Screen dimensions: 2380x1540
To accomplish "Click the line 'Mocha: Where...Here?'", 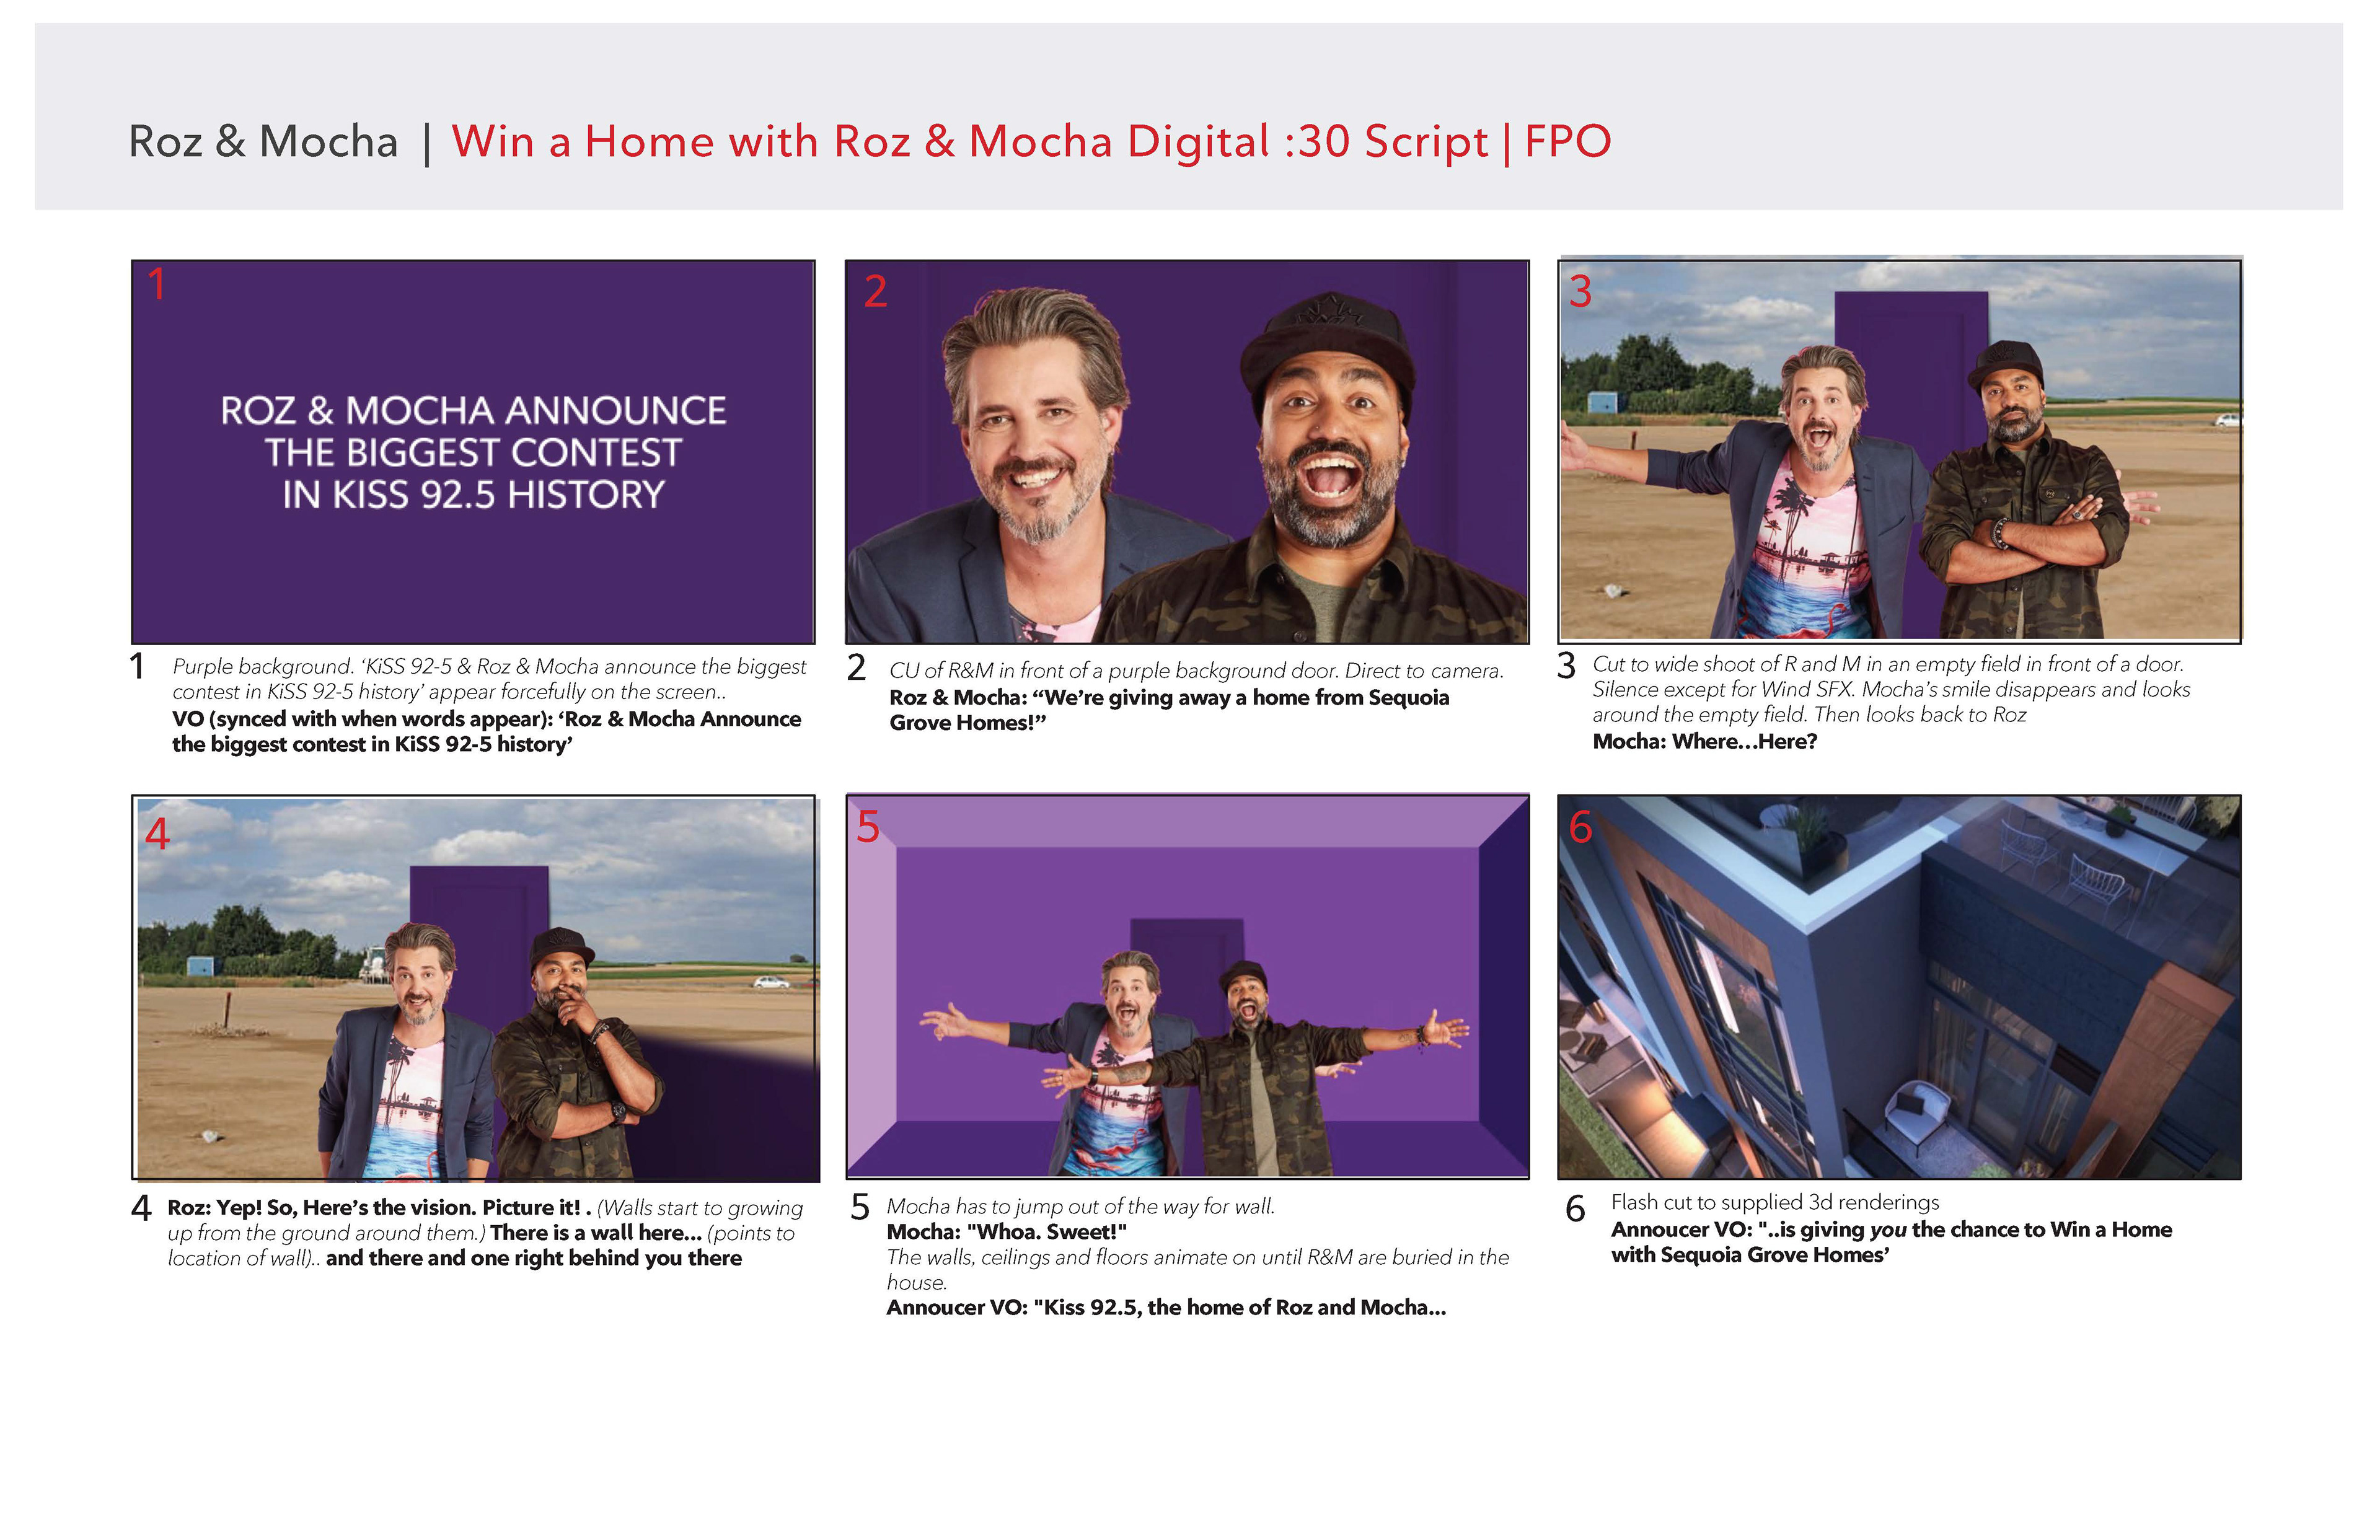I will click(1705, 742).
